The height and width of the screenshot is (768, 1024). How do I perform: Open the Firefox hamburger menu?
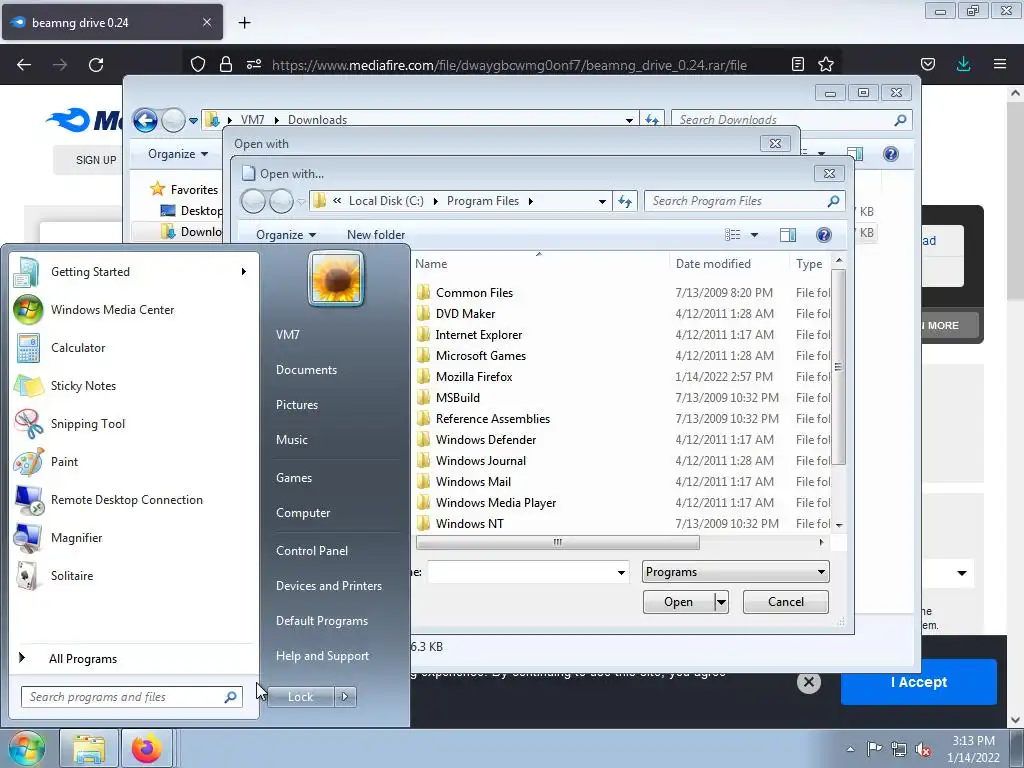pyautogui.click(x=1000, y=64)
